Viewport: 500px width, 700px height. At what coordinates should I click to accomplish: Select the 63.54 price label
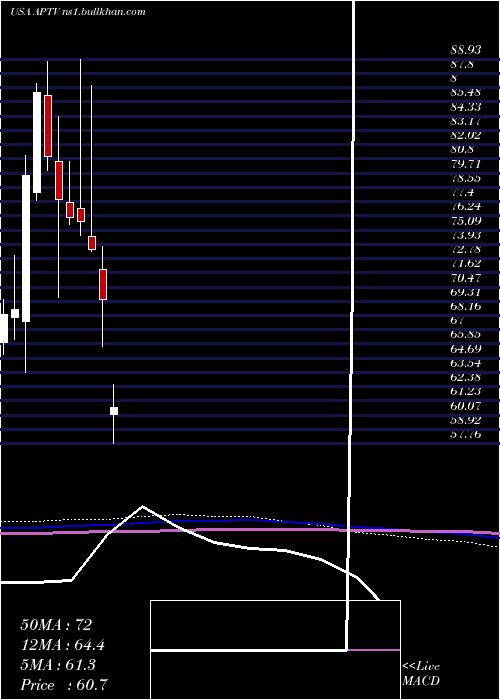pyautogui.click(x=465, y=362)
